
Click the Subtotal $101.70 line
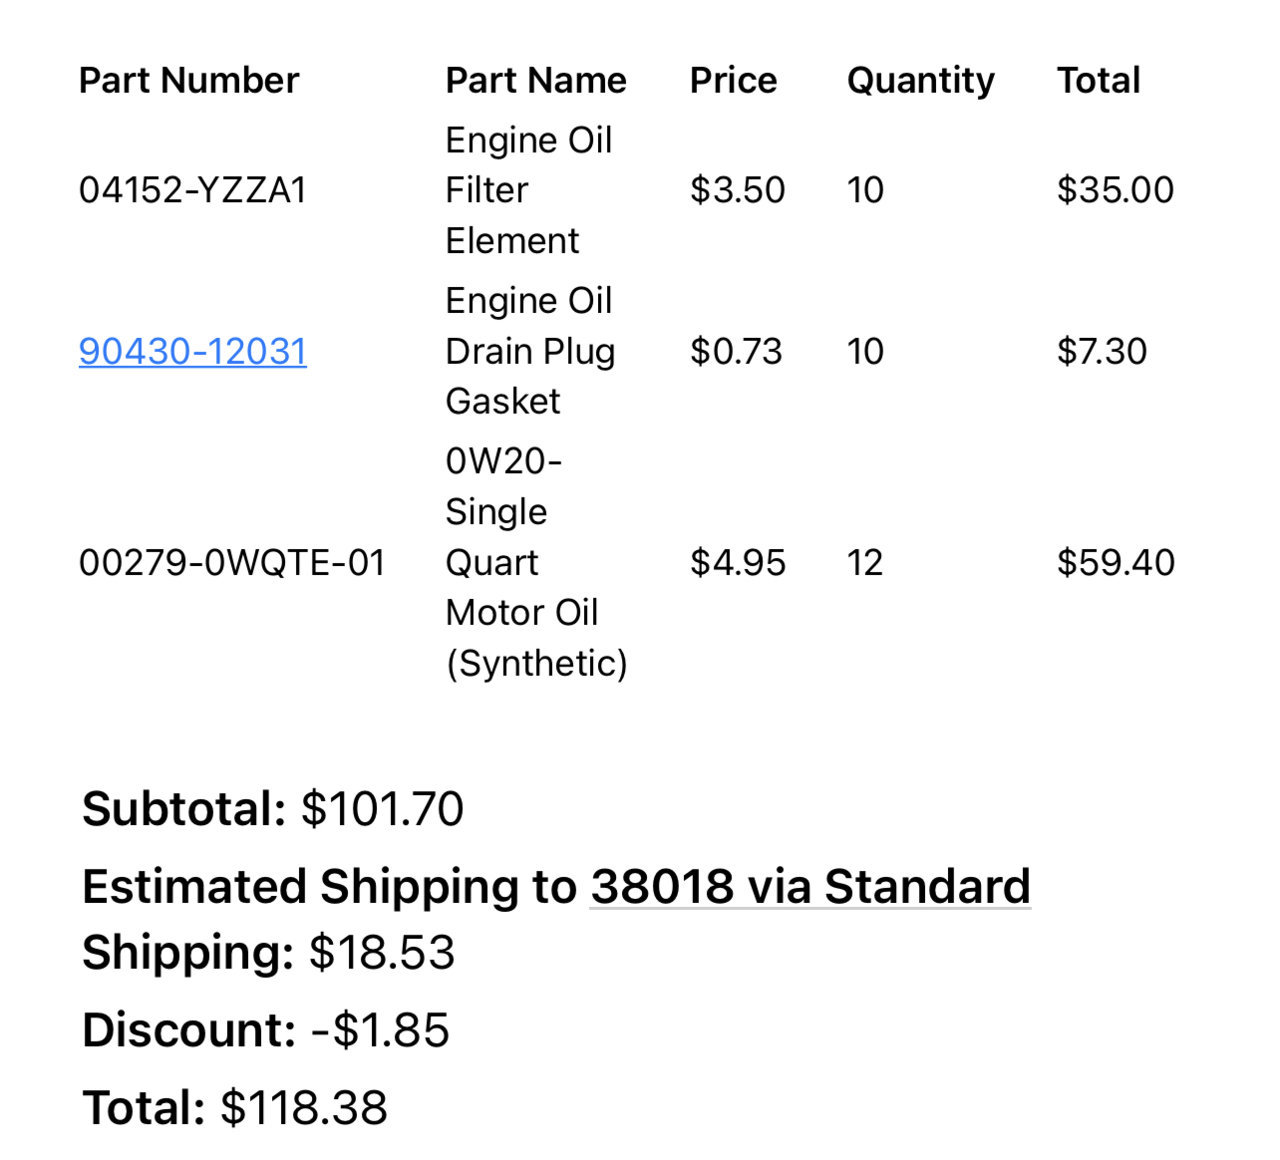click(273, 809)
